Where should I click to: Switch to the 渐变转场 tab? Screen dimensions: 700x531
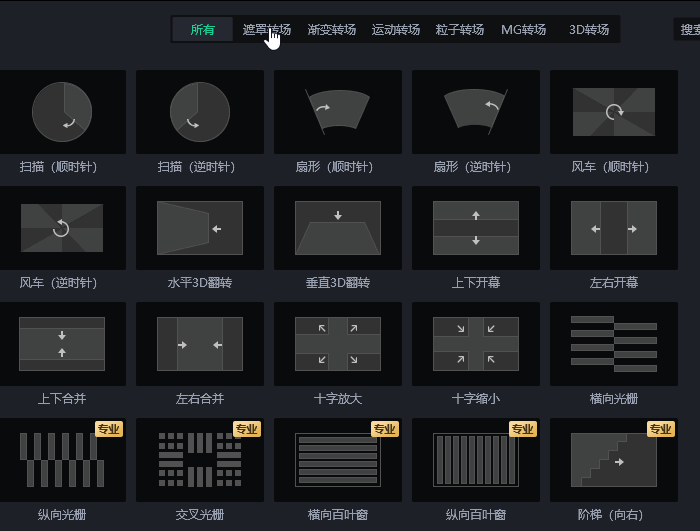[332, 30]
